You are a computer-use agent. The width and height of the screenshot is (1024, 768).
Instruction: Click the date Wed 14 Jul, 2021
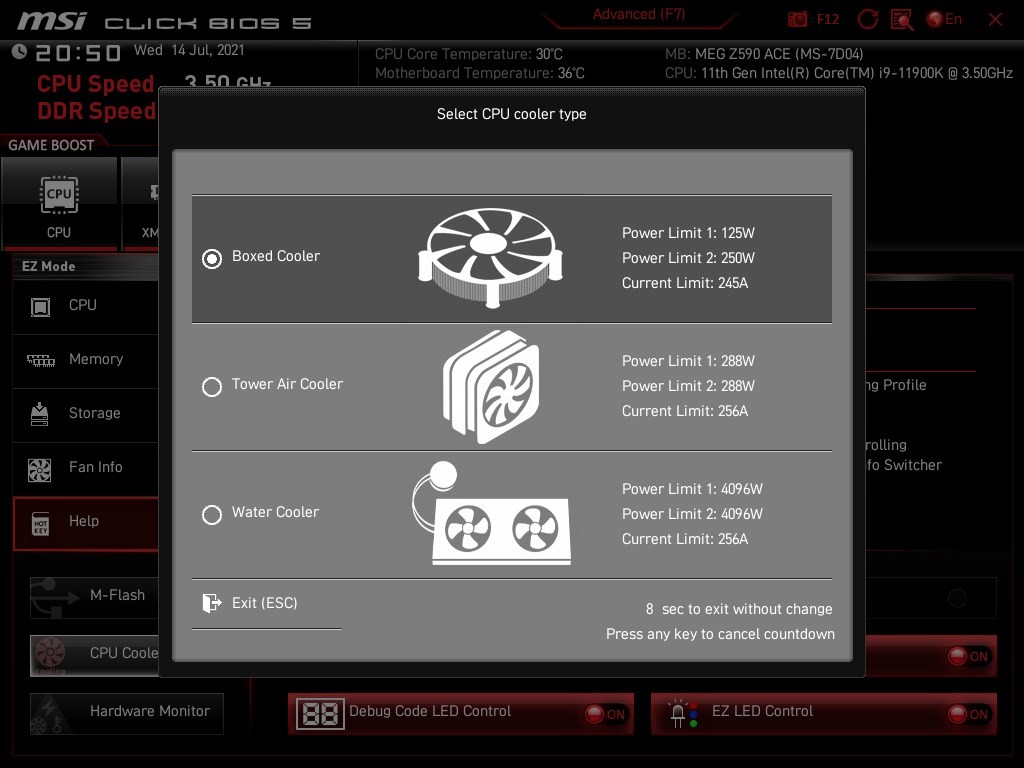click(189, 50)
